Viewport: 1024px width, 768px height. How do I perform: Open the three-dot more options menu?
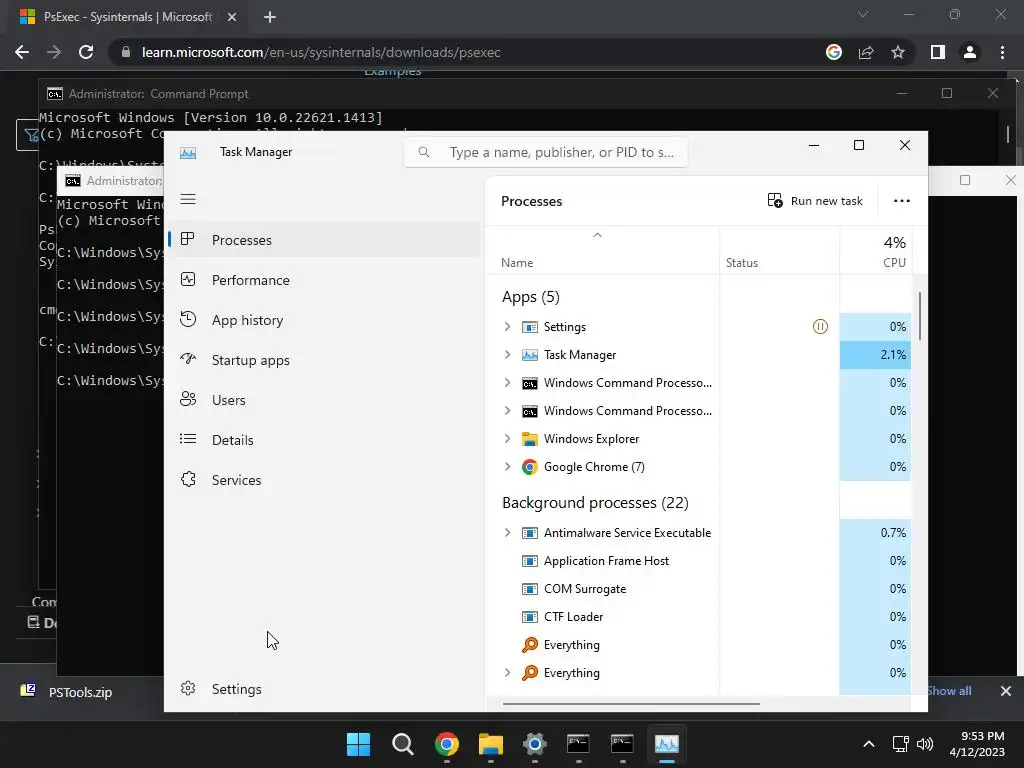point(901,200)
